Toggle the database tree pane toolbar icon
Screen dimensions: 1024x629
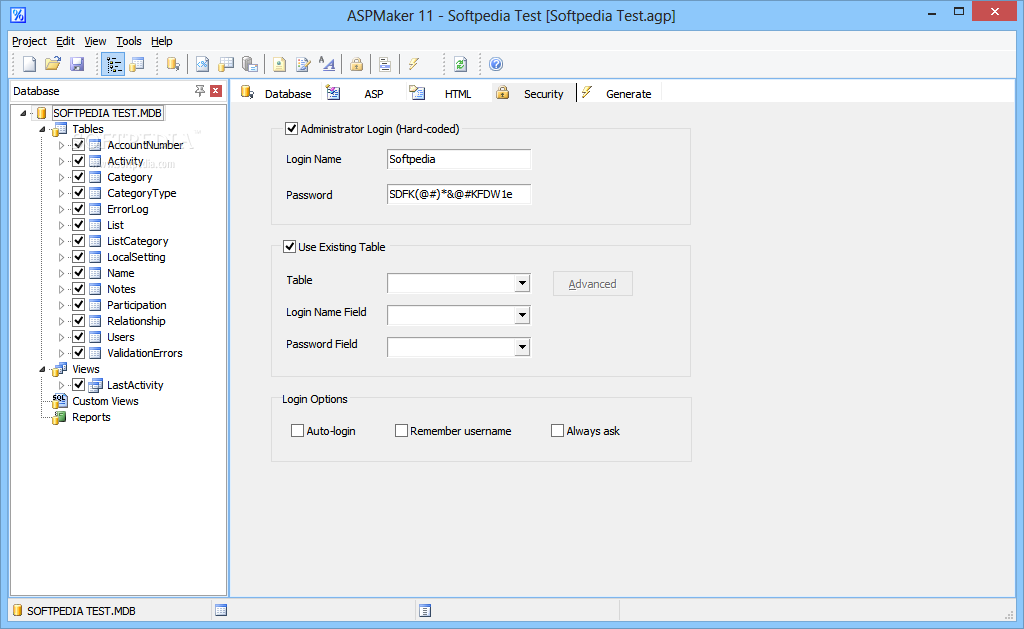tap(113, 64)
